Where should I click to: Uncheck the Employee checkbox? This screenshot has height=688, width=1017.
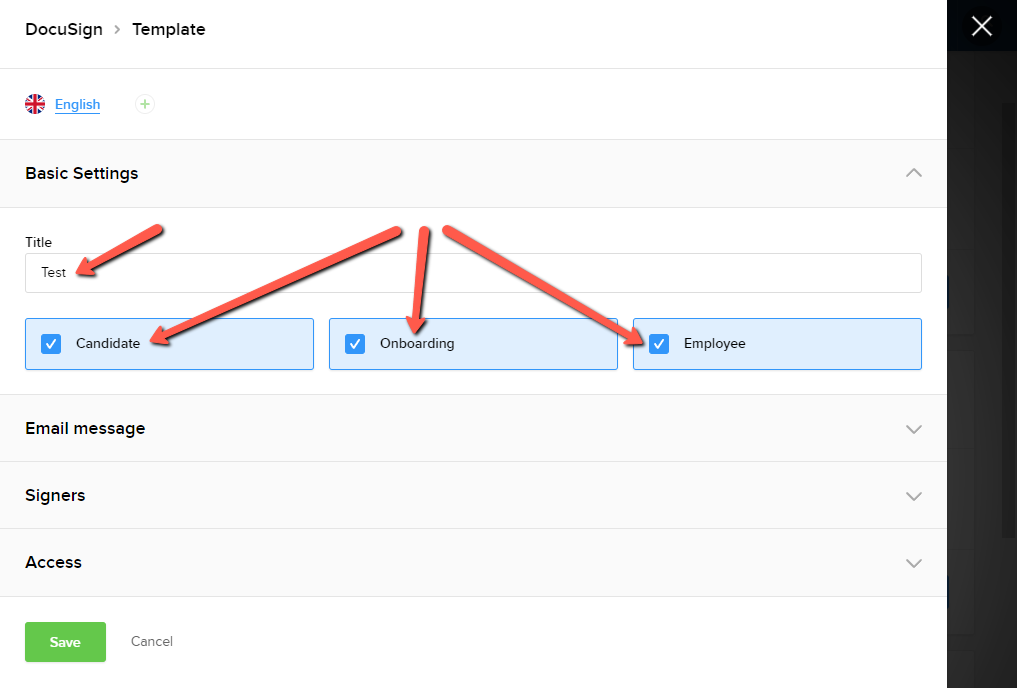[x=659, y=343]
